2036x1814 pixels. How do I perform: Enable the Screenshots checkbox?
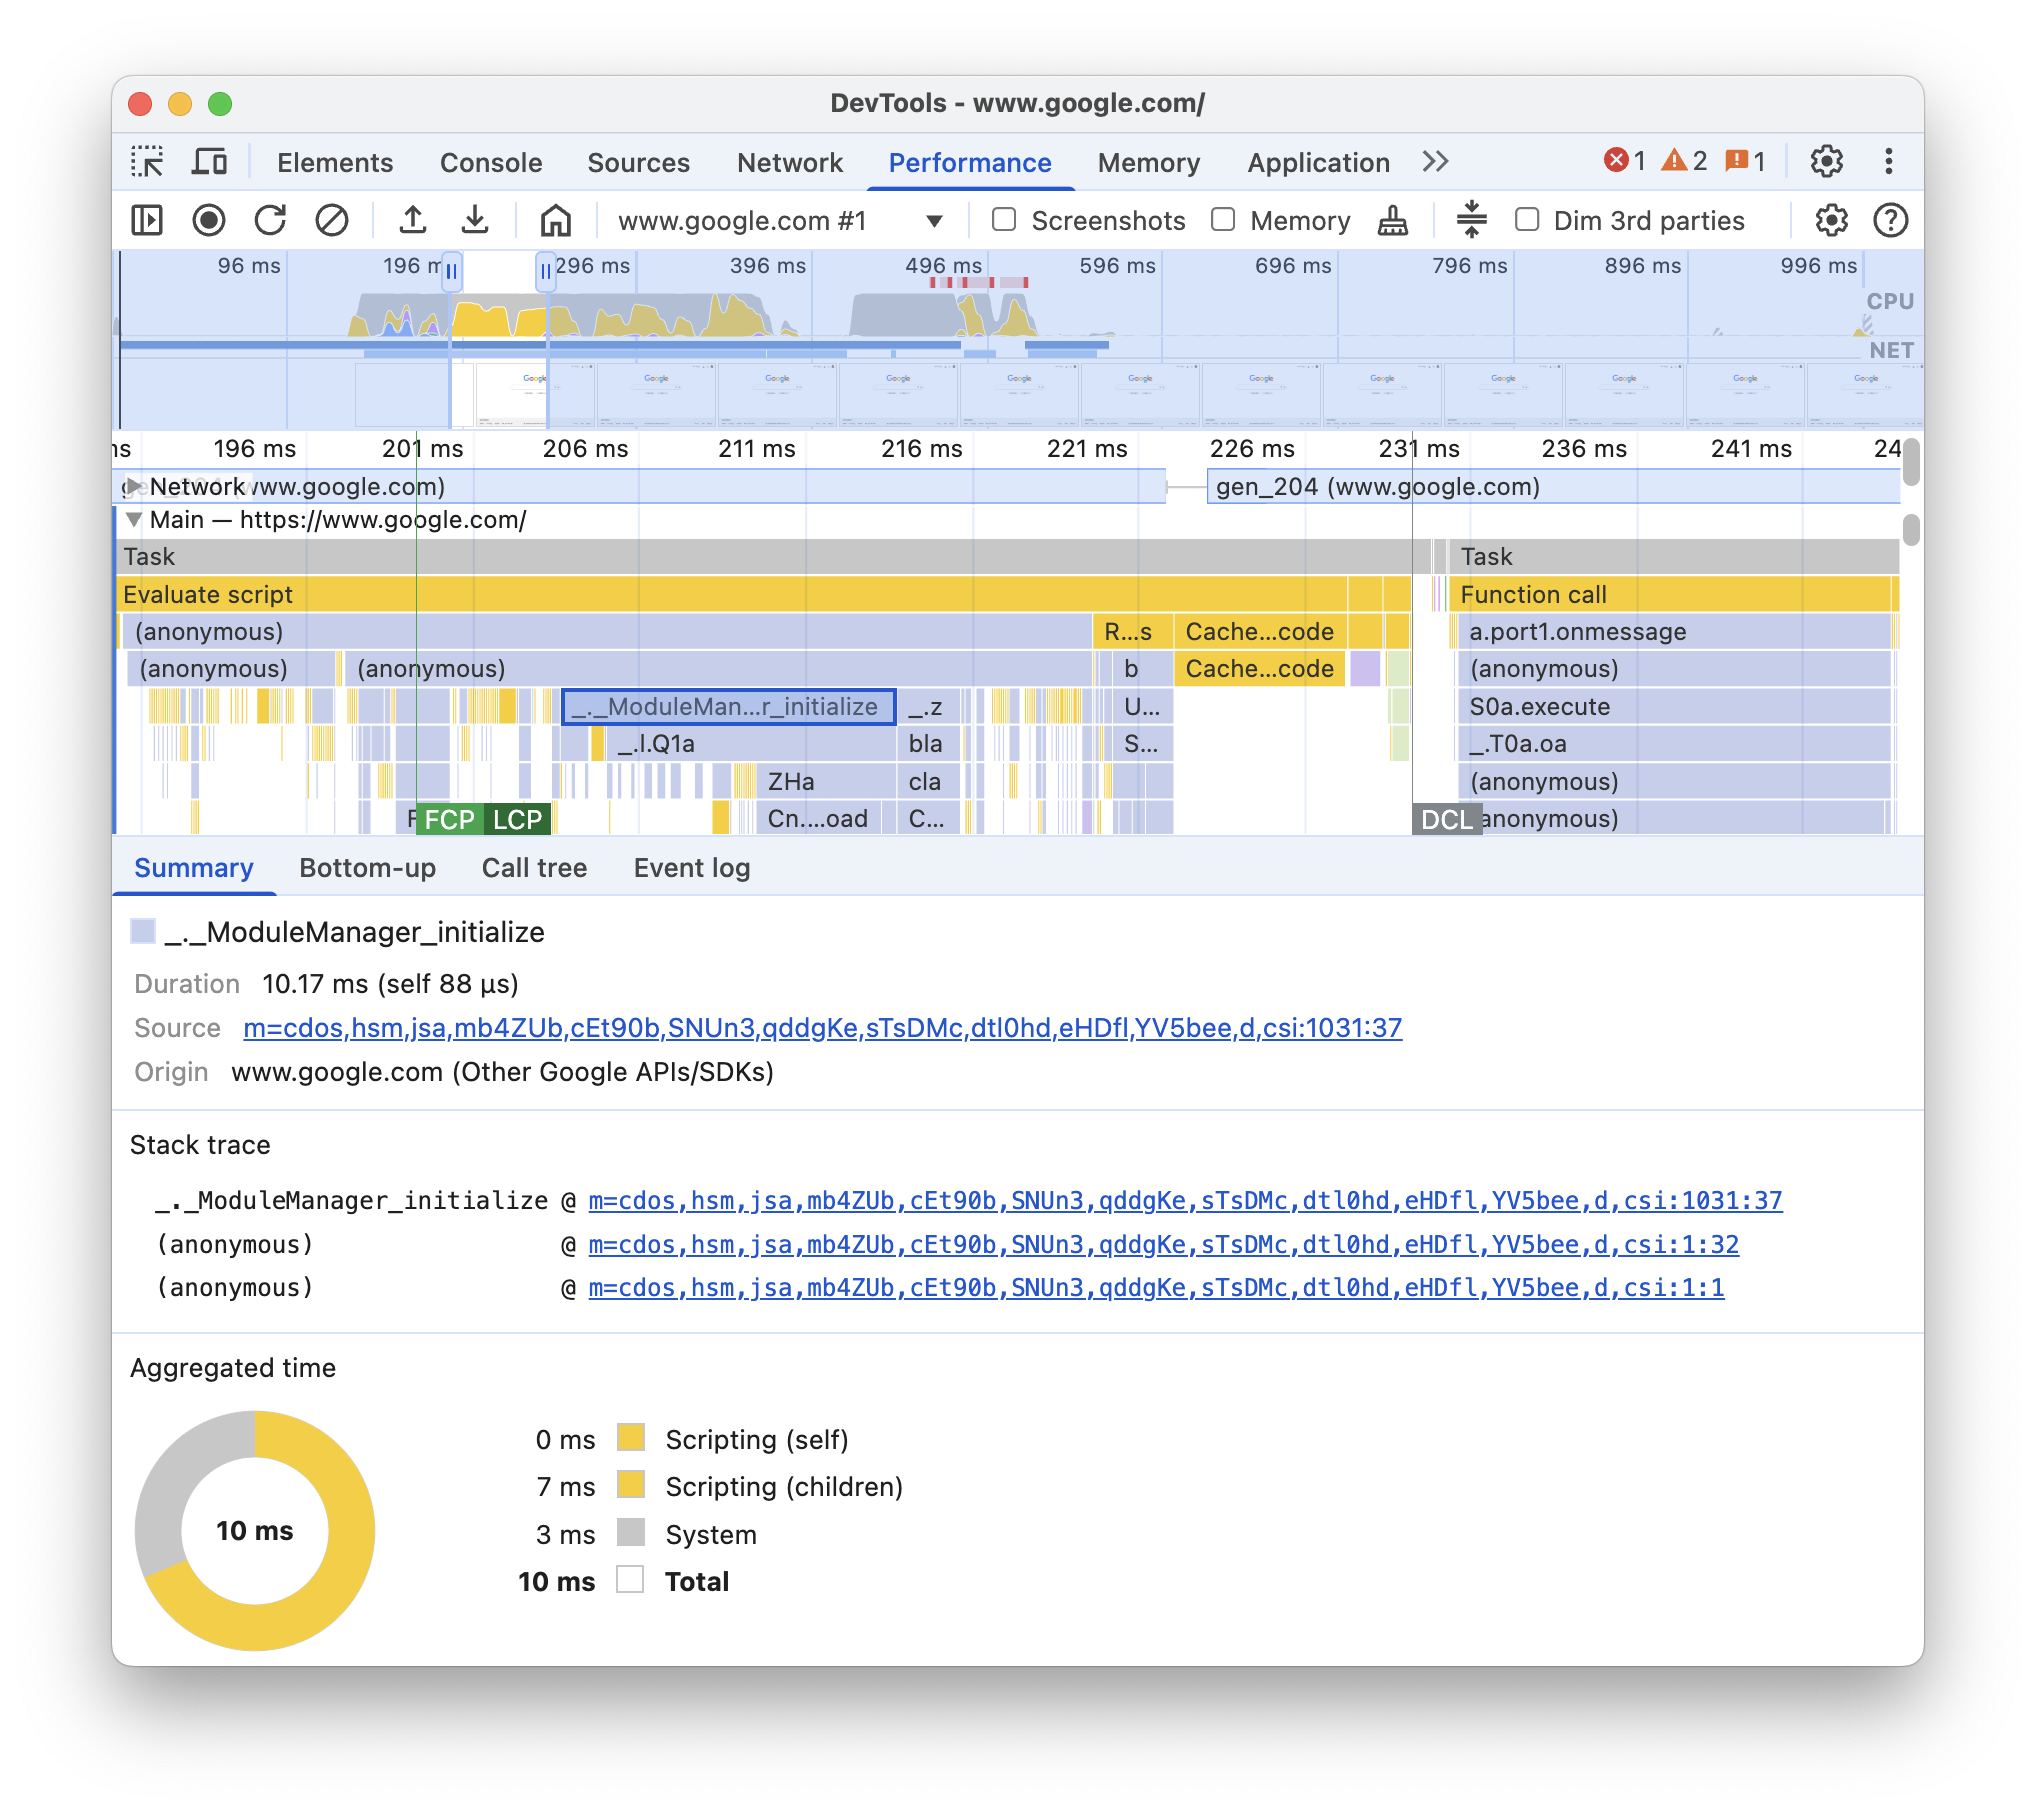click(x=1004, y=220)
